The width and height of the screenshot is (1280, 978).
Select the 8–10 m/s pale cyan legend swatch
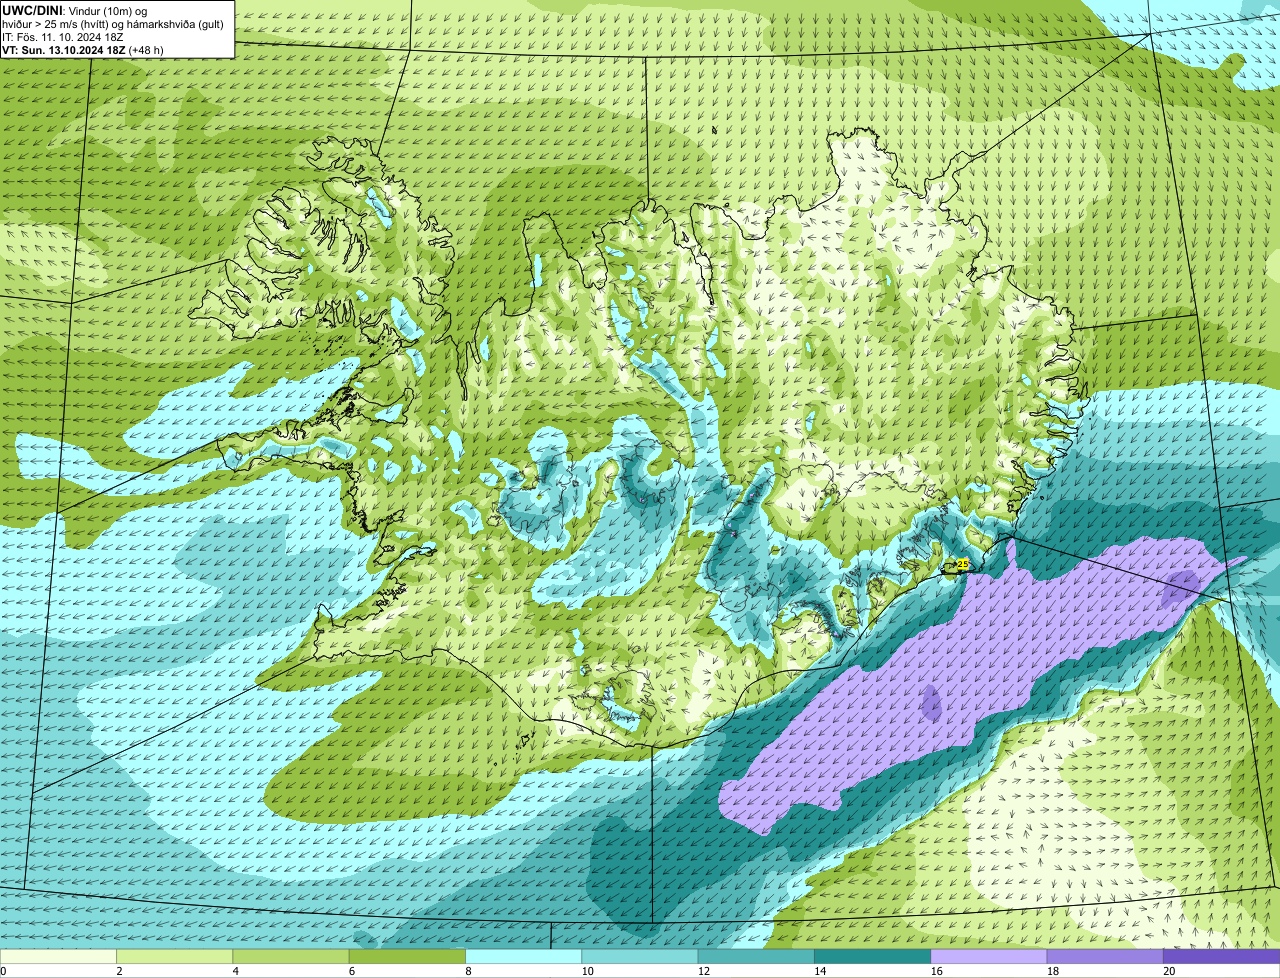[523, 957]
